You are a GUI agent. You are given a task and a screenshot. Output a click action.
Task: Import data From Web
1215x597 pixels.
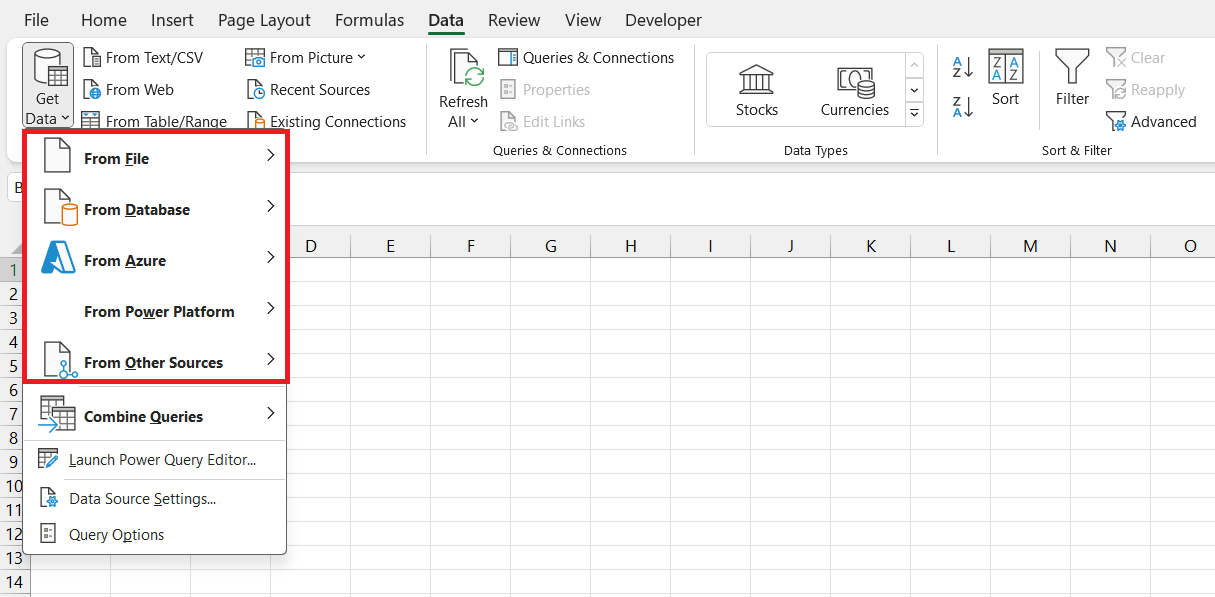tap(128, 90)
